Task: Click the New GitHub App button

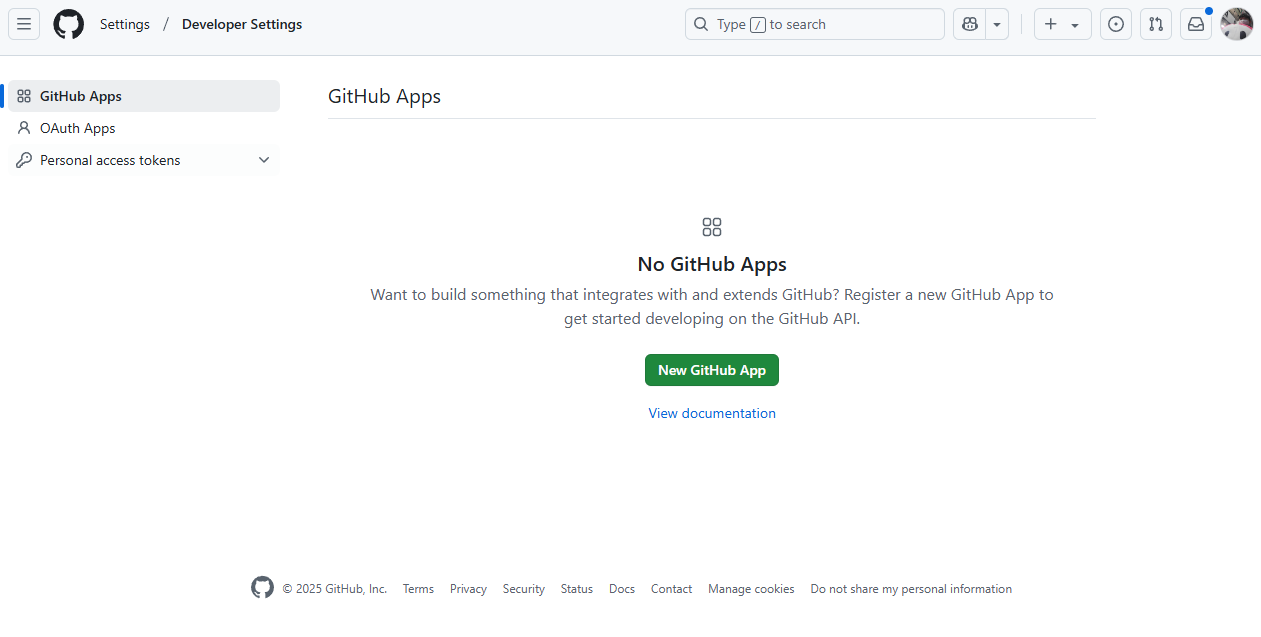Action: (x=712, y=370)
